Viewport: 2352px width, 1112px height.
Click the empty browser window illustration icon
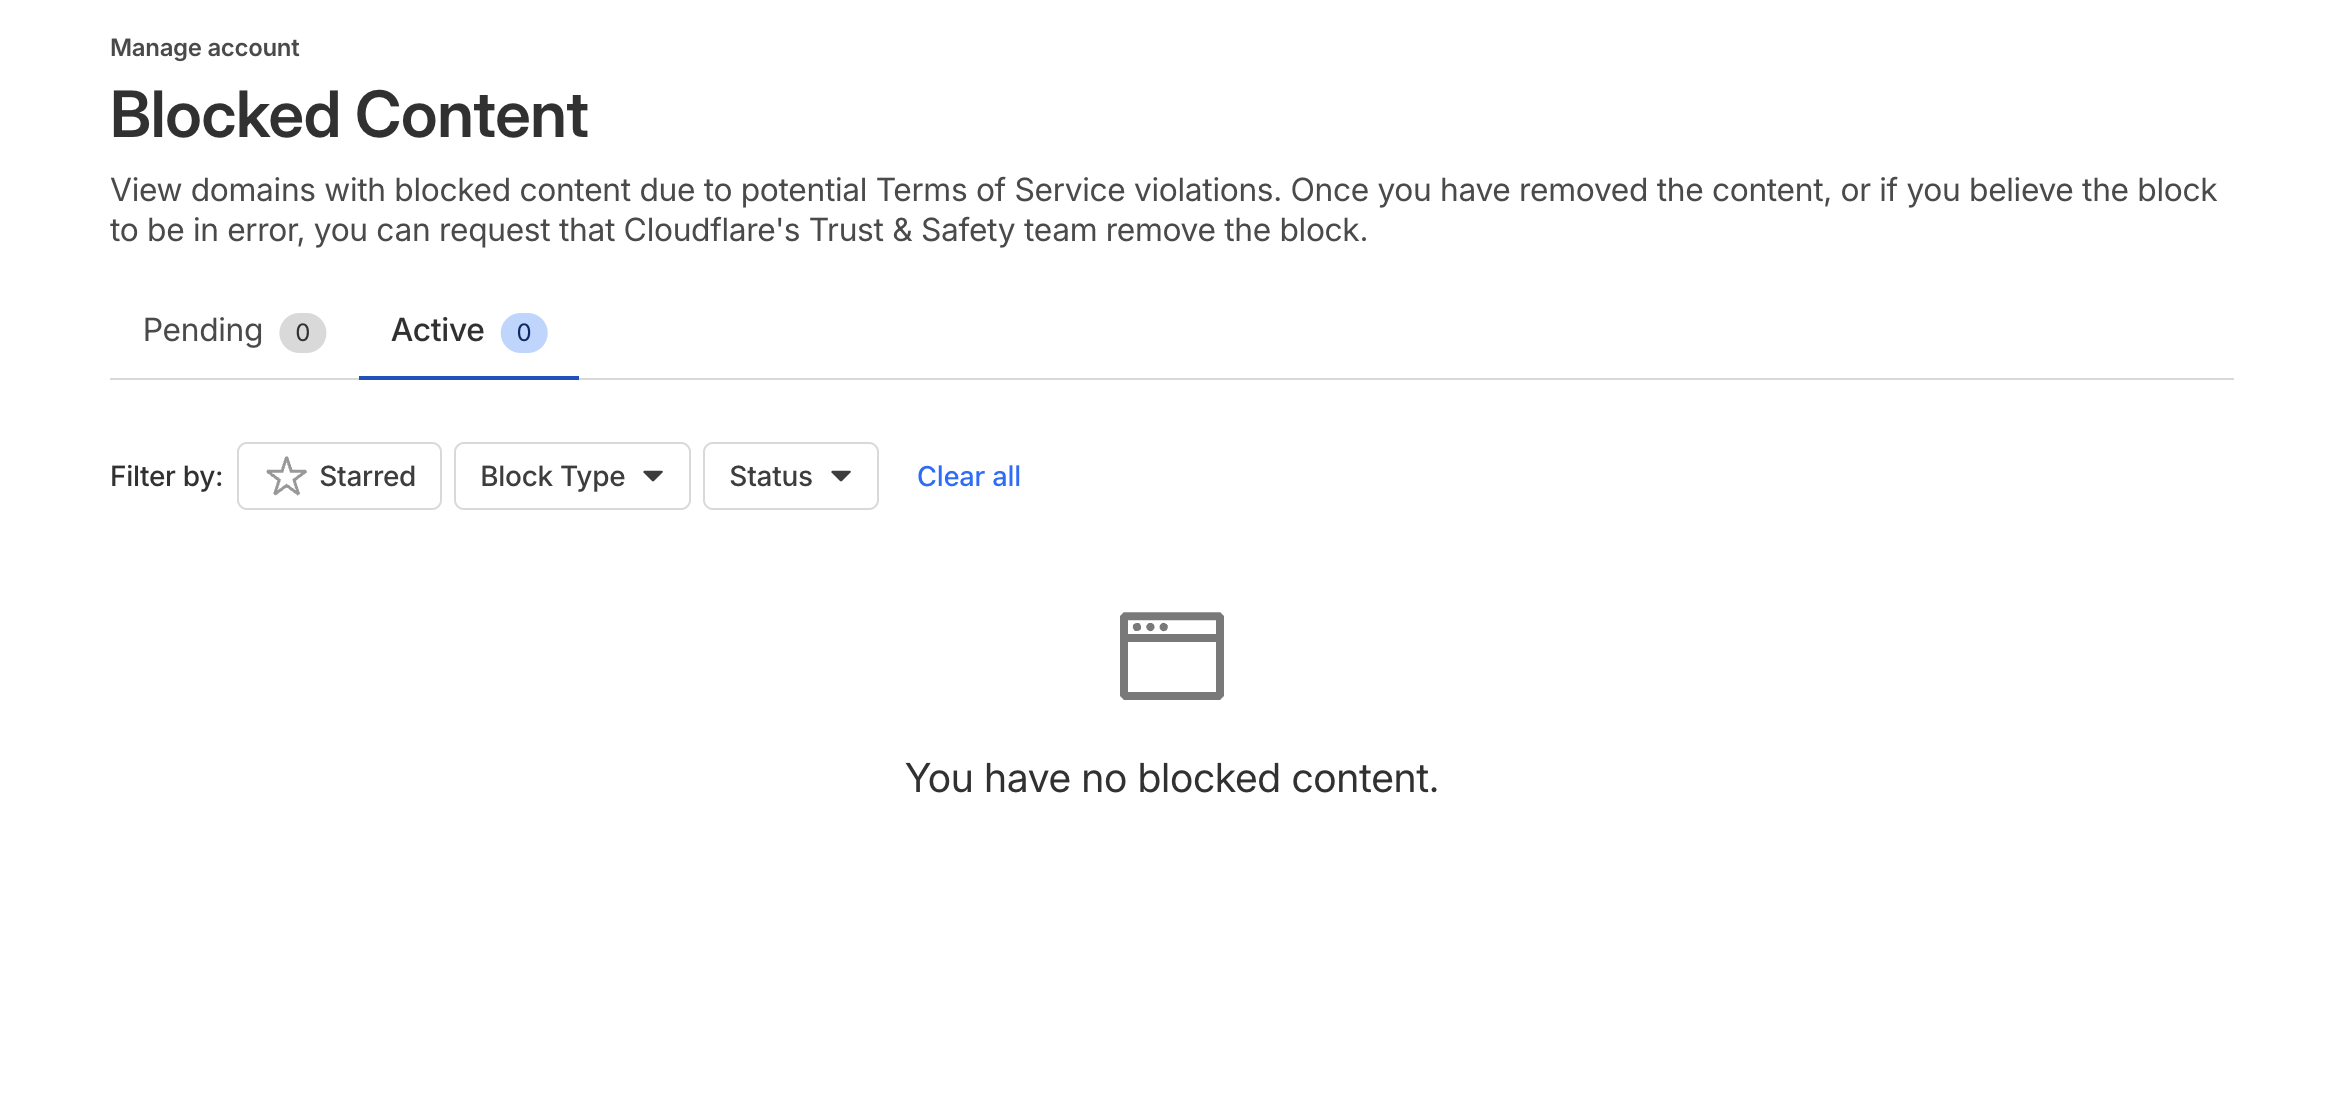pyautogui.click(x=1171, y=656)
